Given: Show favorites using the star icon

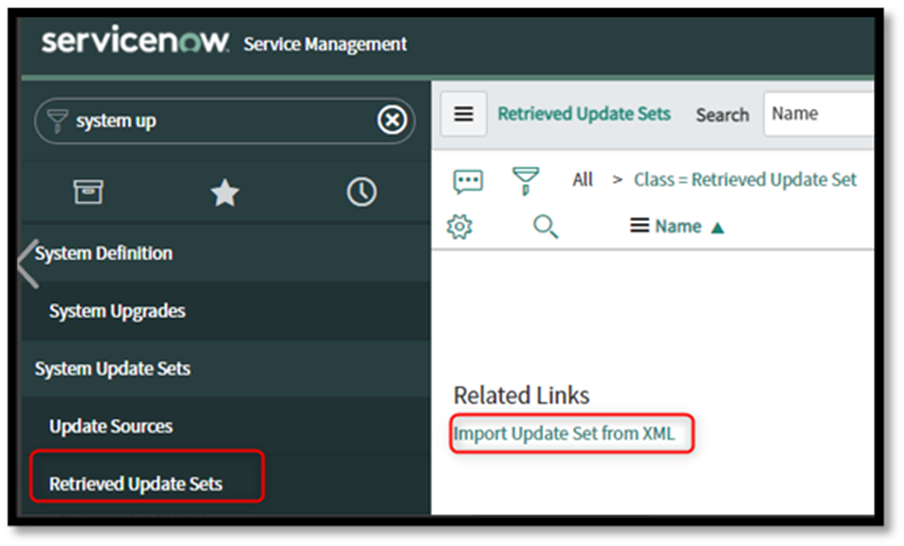Looking at the screenshot, I should [225, 193].
